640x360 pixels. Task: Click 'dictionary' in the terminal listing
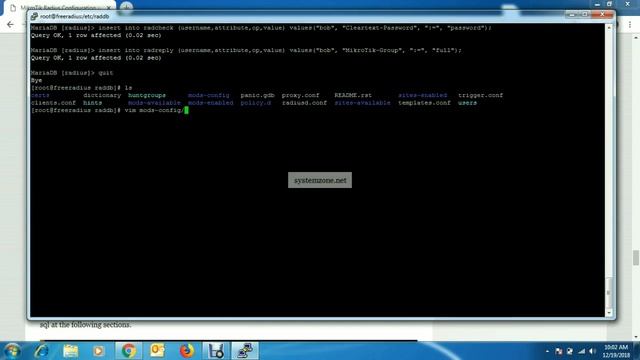(x=102, y=95)
